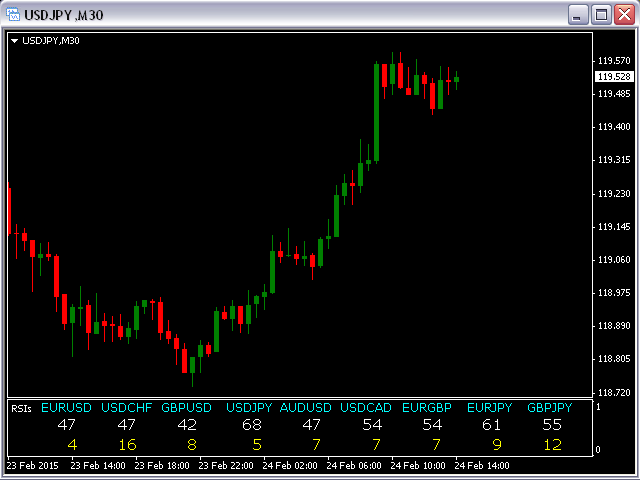Click the RSI value 61 under EURJPY
The image size is (640, 480).
click(491, 425)
